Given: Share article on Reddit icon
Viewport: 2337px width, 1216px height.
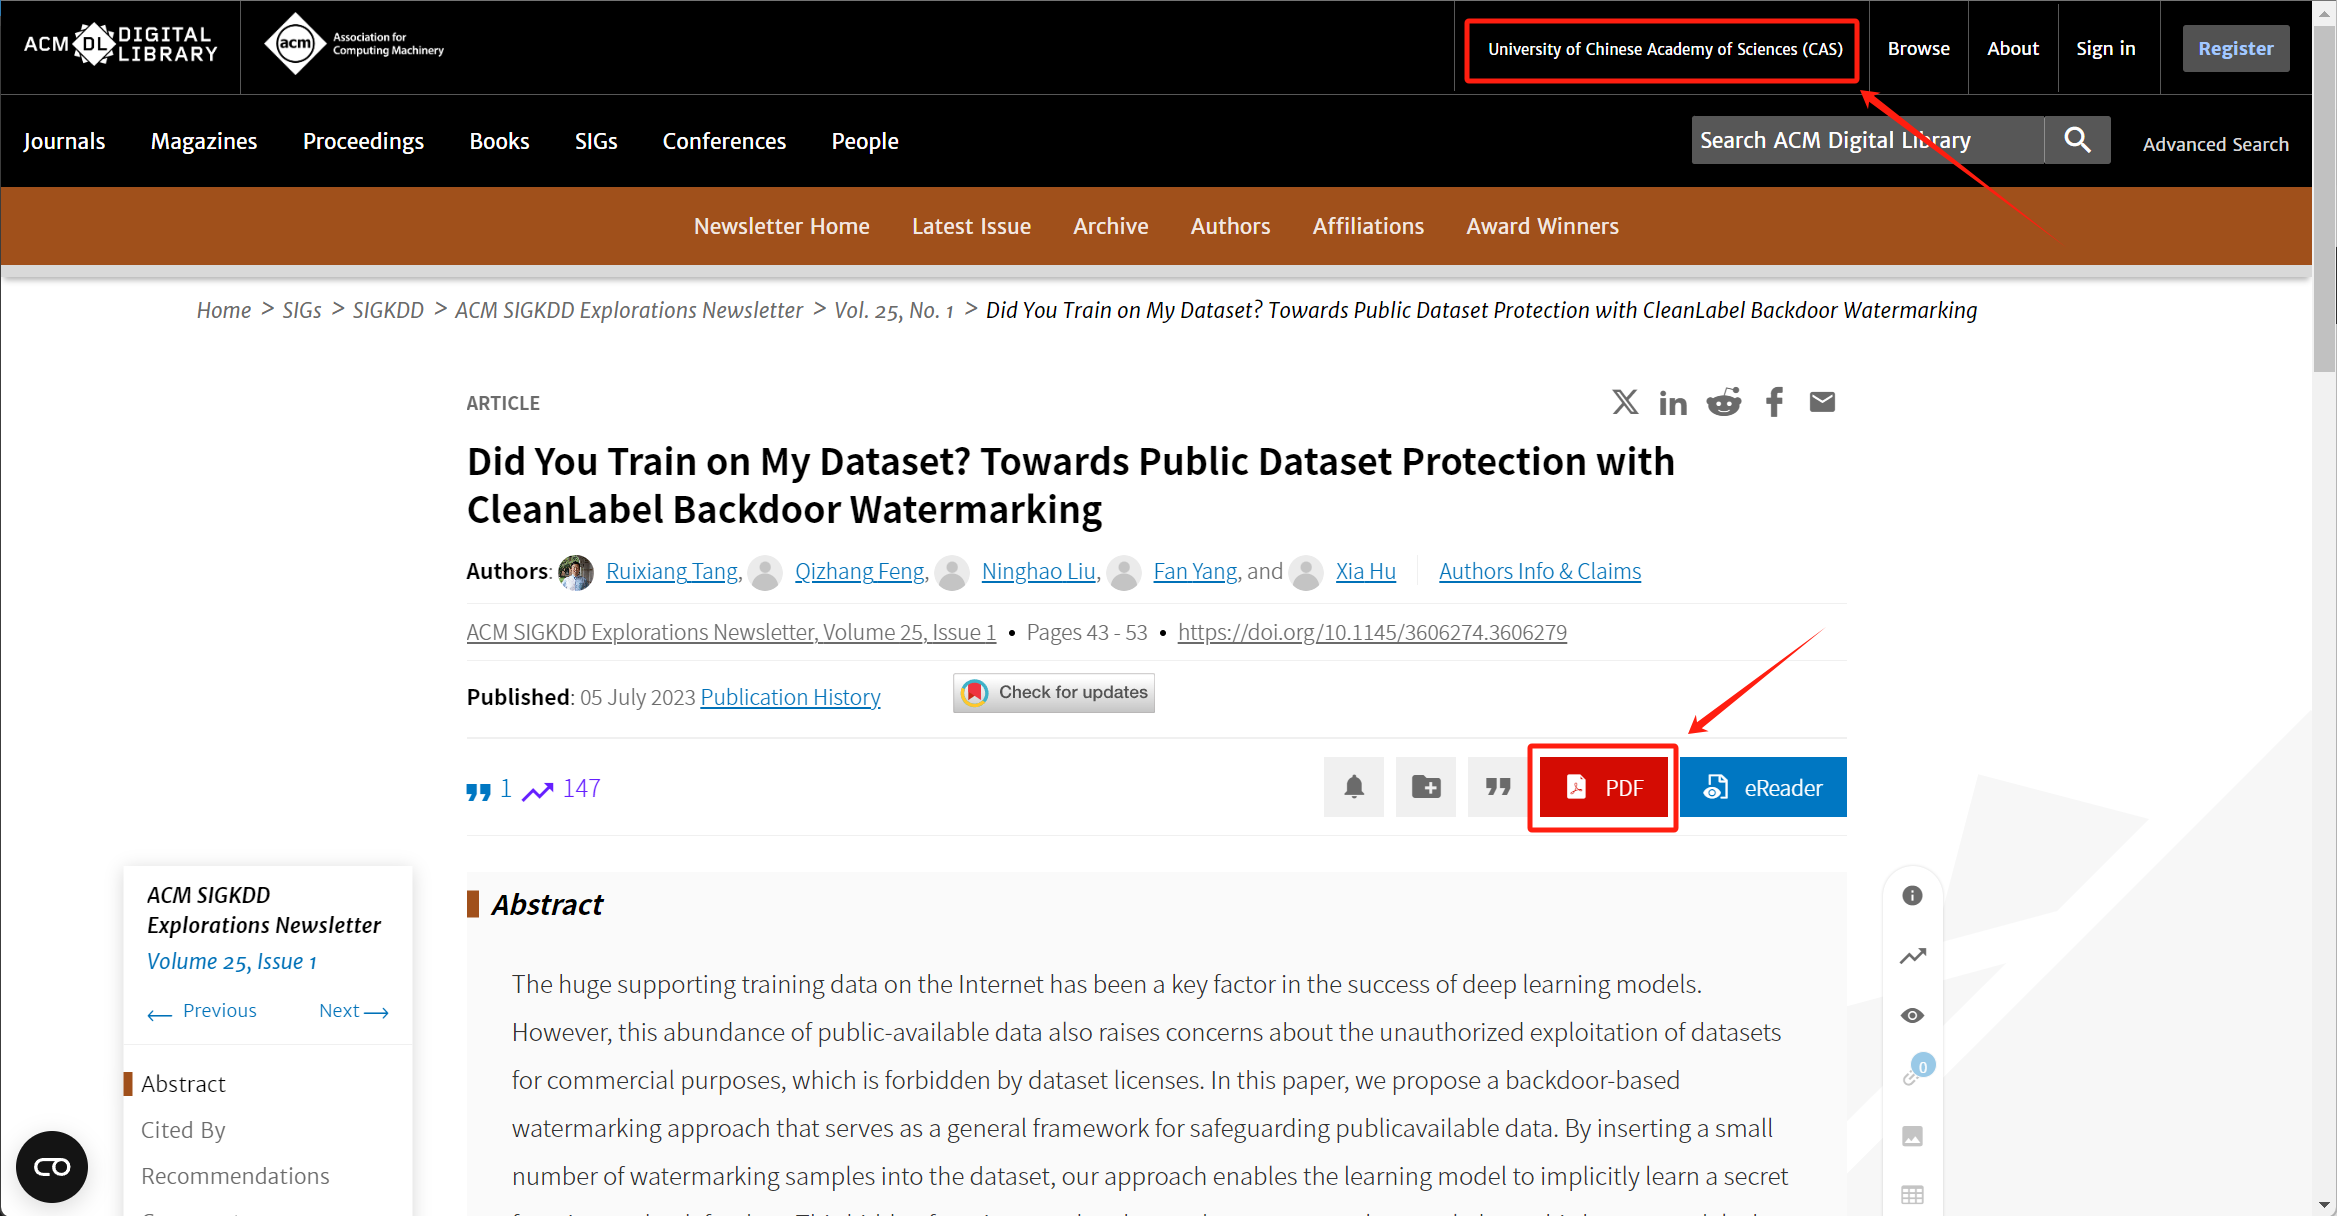Looking at the screenshot, I should 1723,402.
